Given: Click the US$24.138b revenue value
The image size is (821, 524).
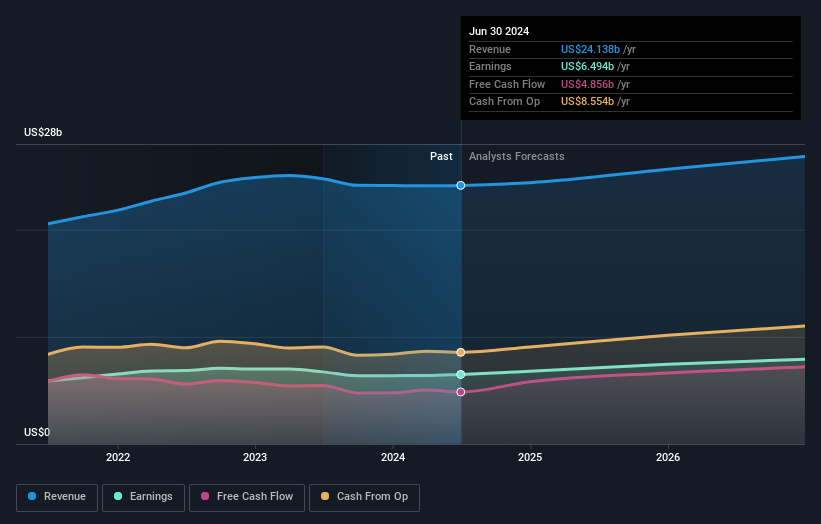Looking at the screenshot, I should click(590, 49).
